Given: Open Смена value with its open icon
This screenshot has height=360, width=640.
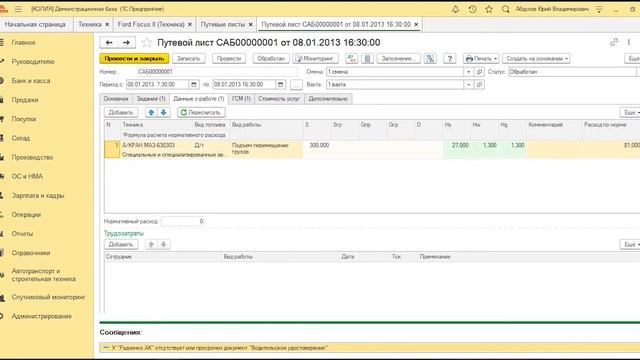Looking at the screenshot, I should [480, 72].
